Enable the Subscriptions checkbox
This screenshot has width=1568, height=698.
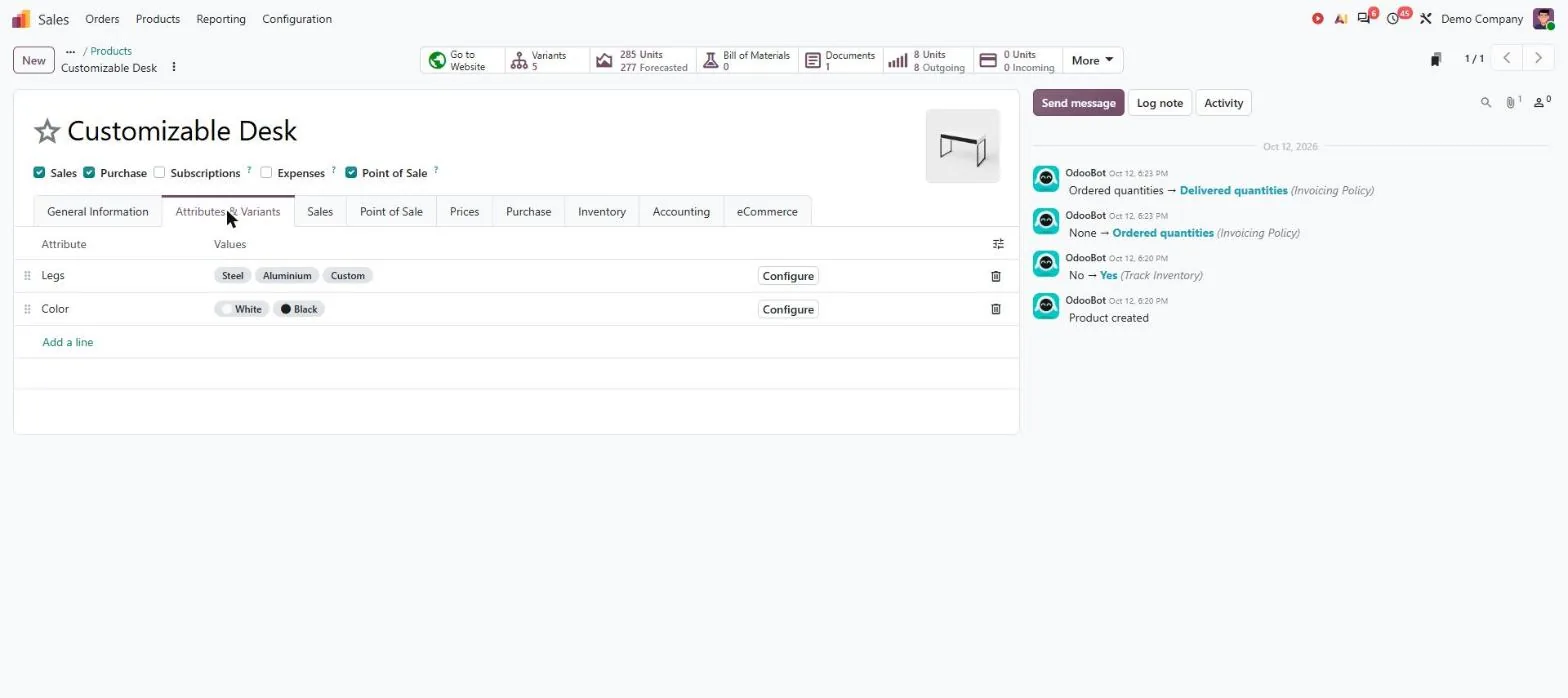tap(159, 172)
